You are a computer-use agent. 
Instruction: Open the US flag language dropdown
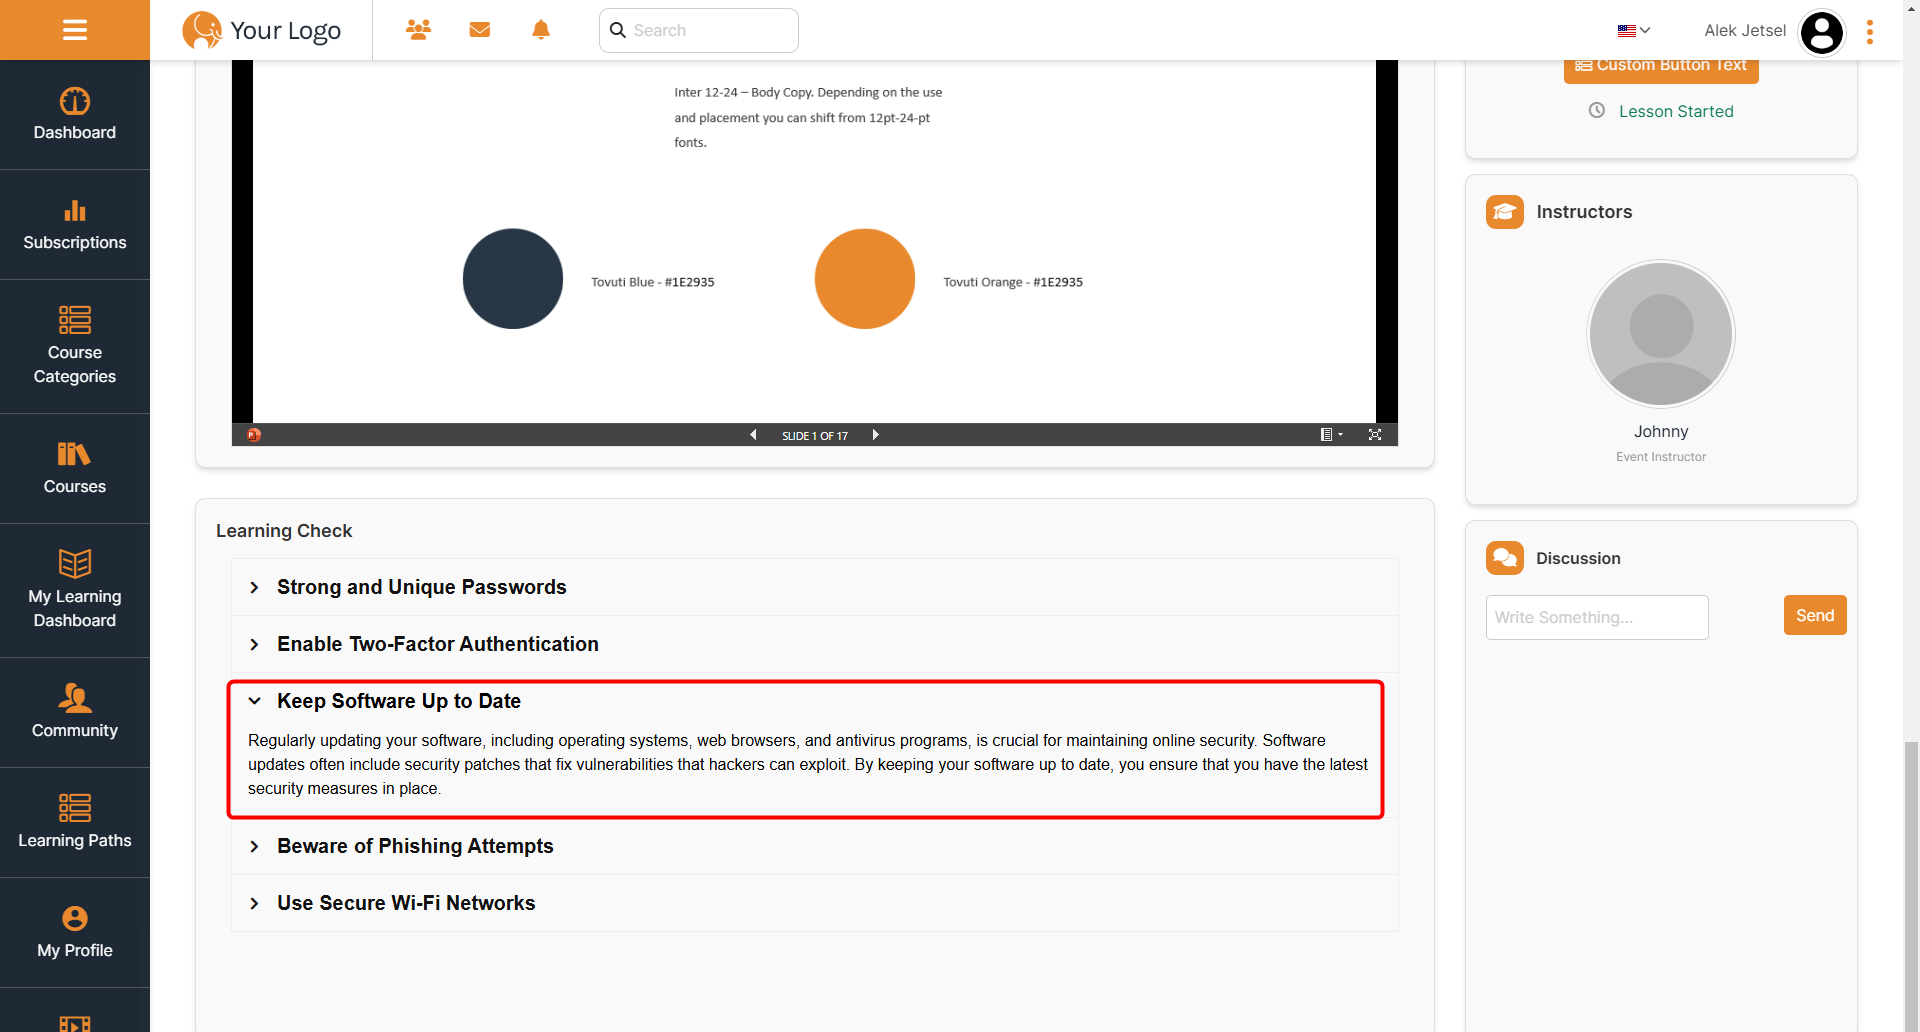tap(1634, 30)
